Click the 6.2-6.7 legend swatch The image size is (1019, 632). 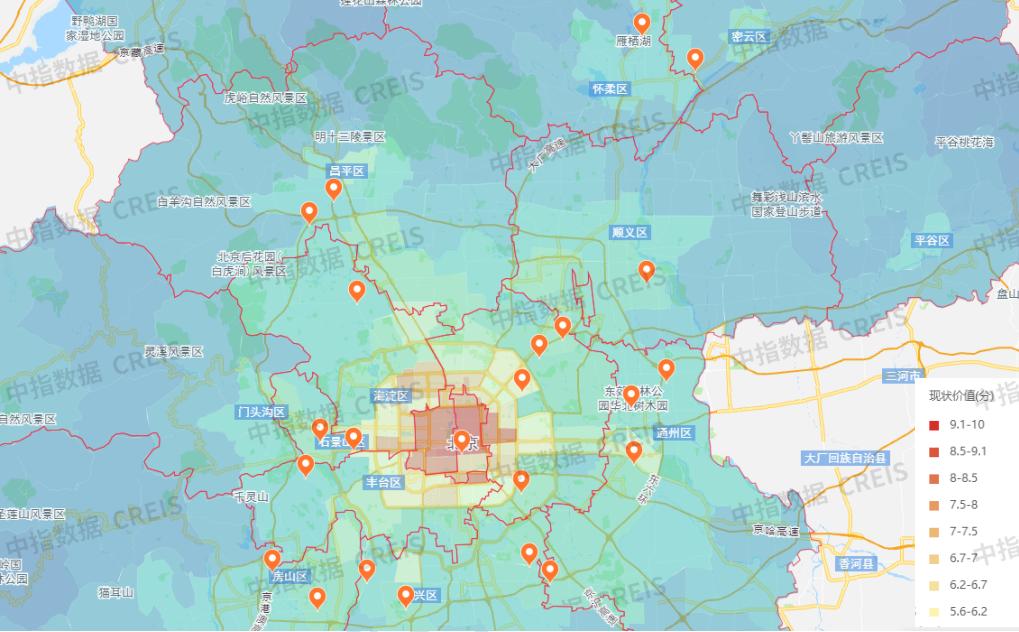tap(934, 585)
